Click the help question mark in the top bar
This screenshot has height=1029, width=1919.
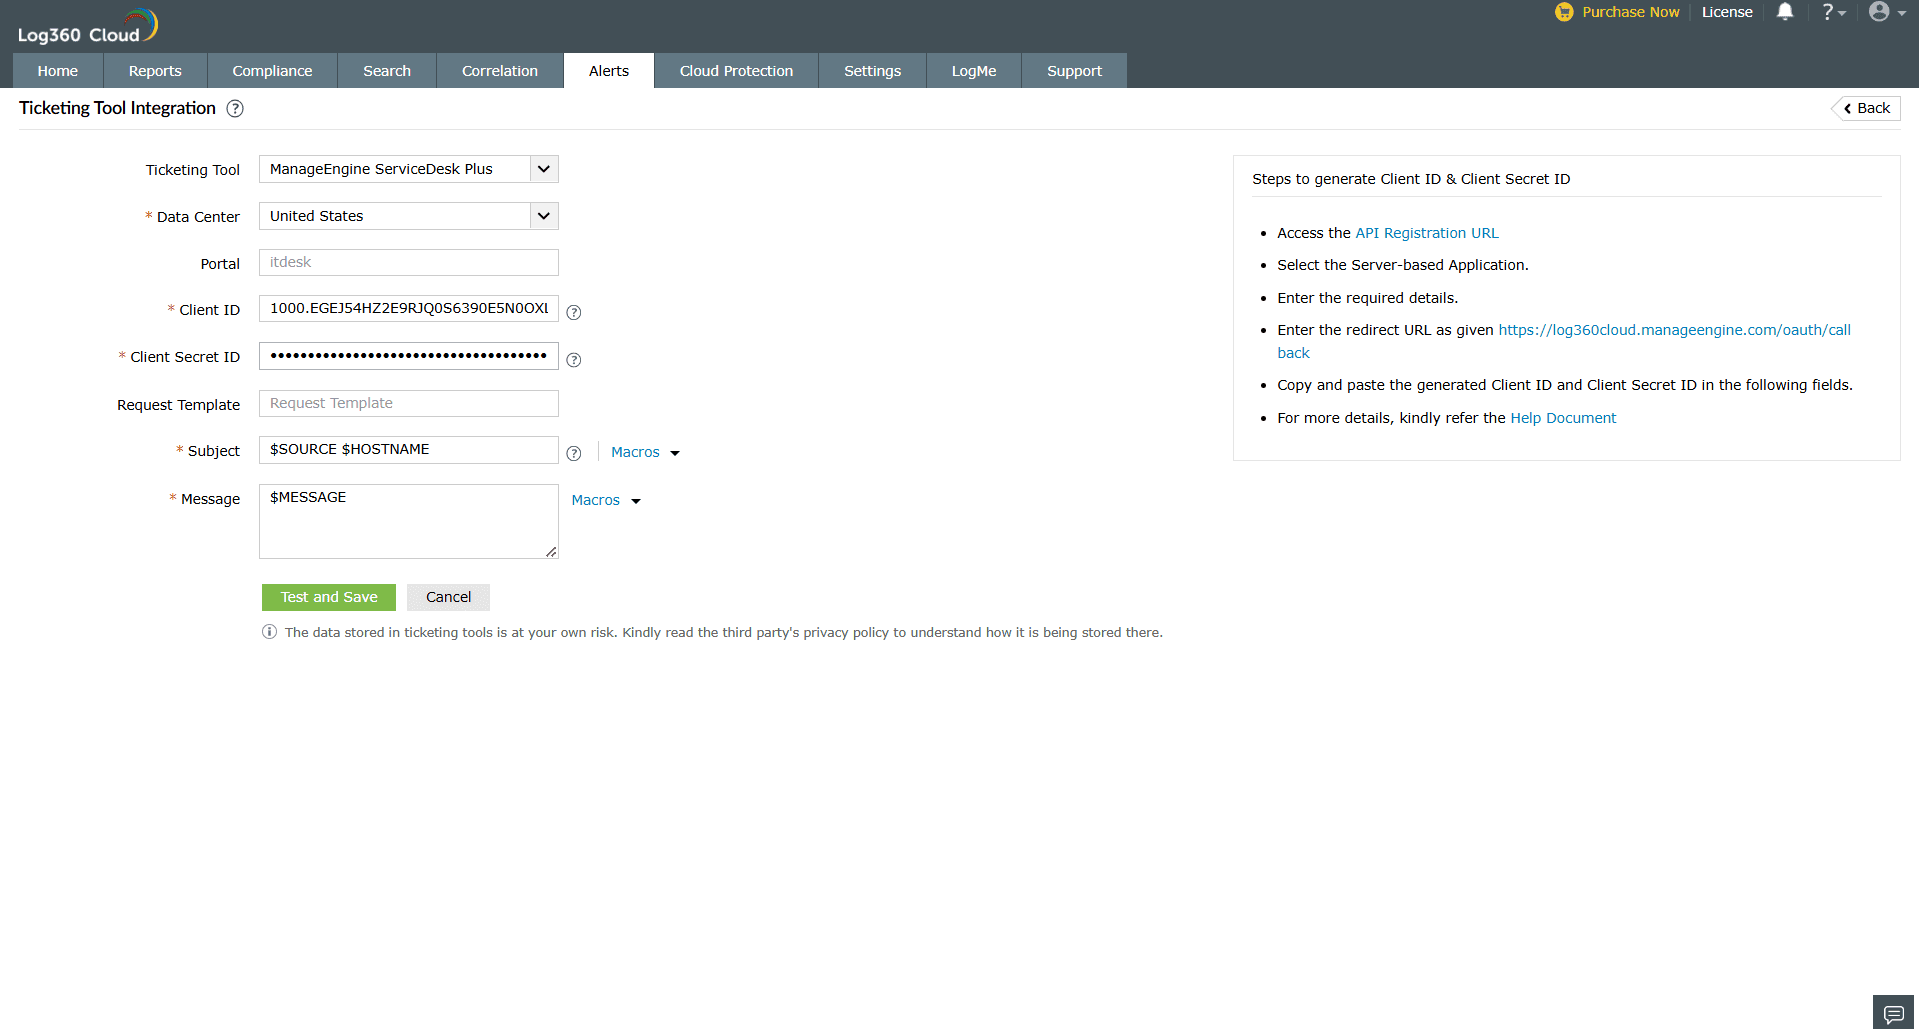pyautogui.click(x=1828, y=12)
